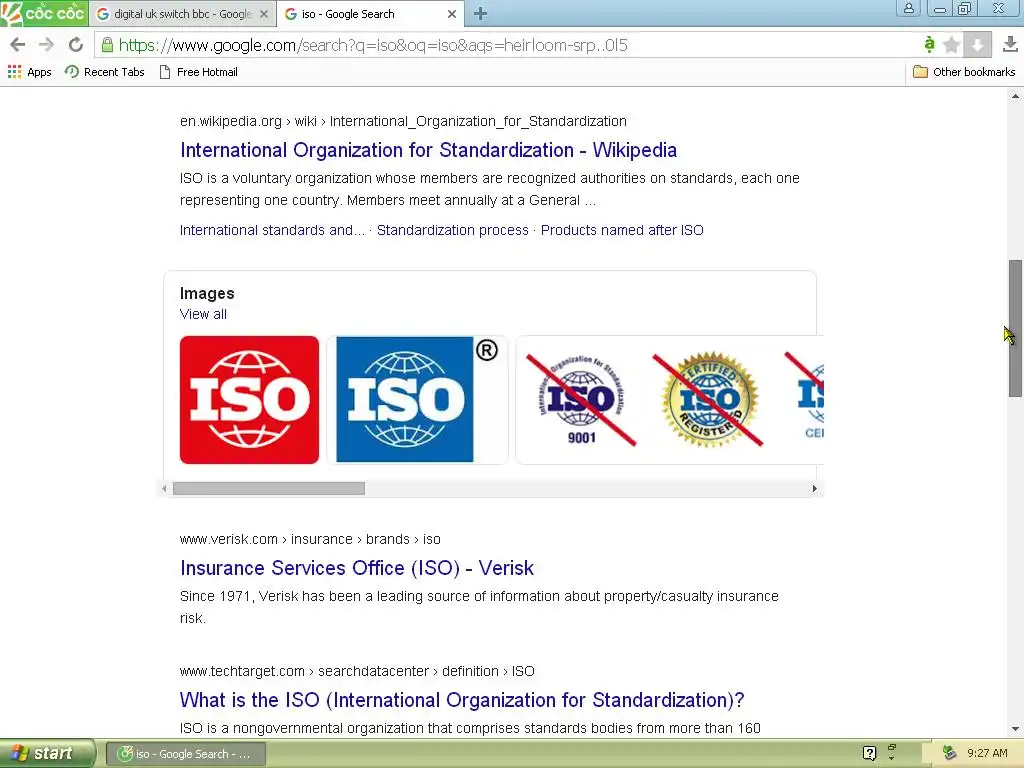Open Recent Tabs bookmark

[104, 72]
